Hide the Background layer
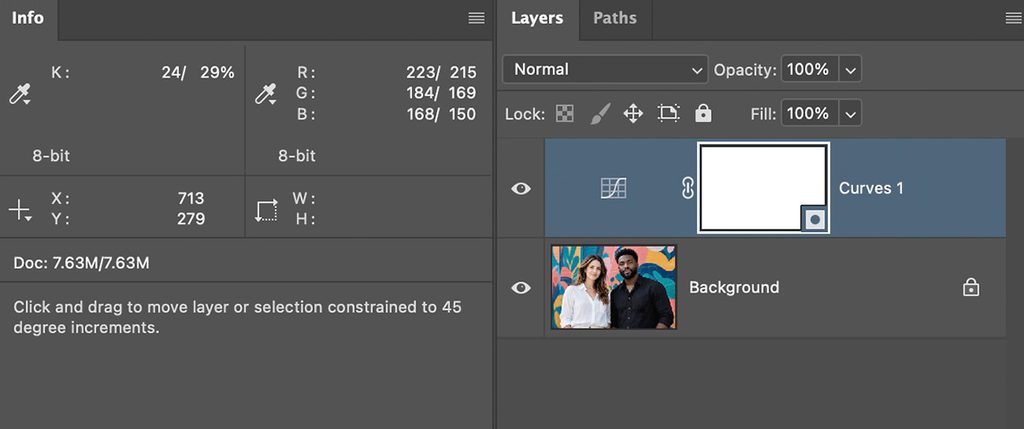This screenshot has width=1024, height=429. (x=520, y=287)
